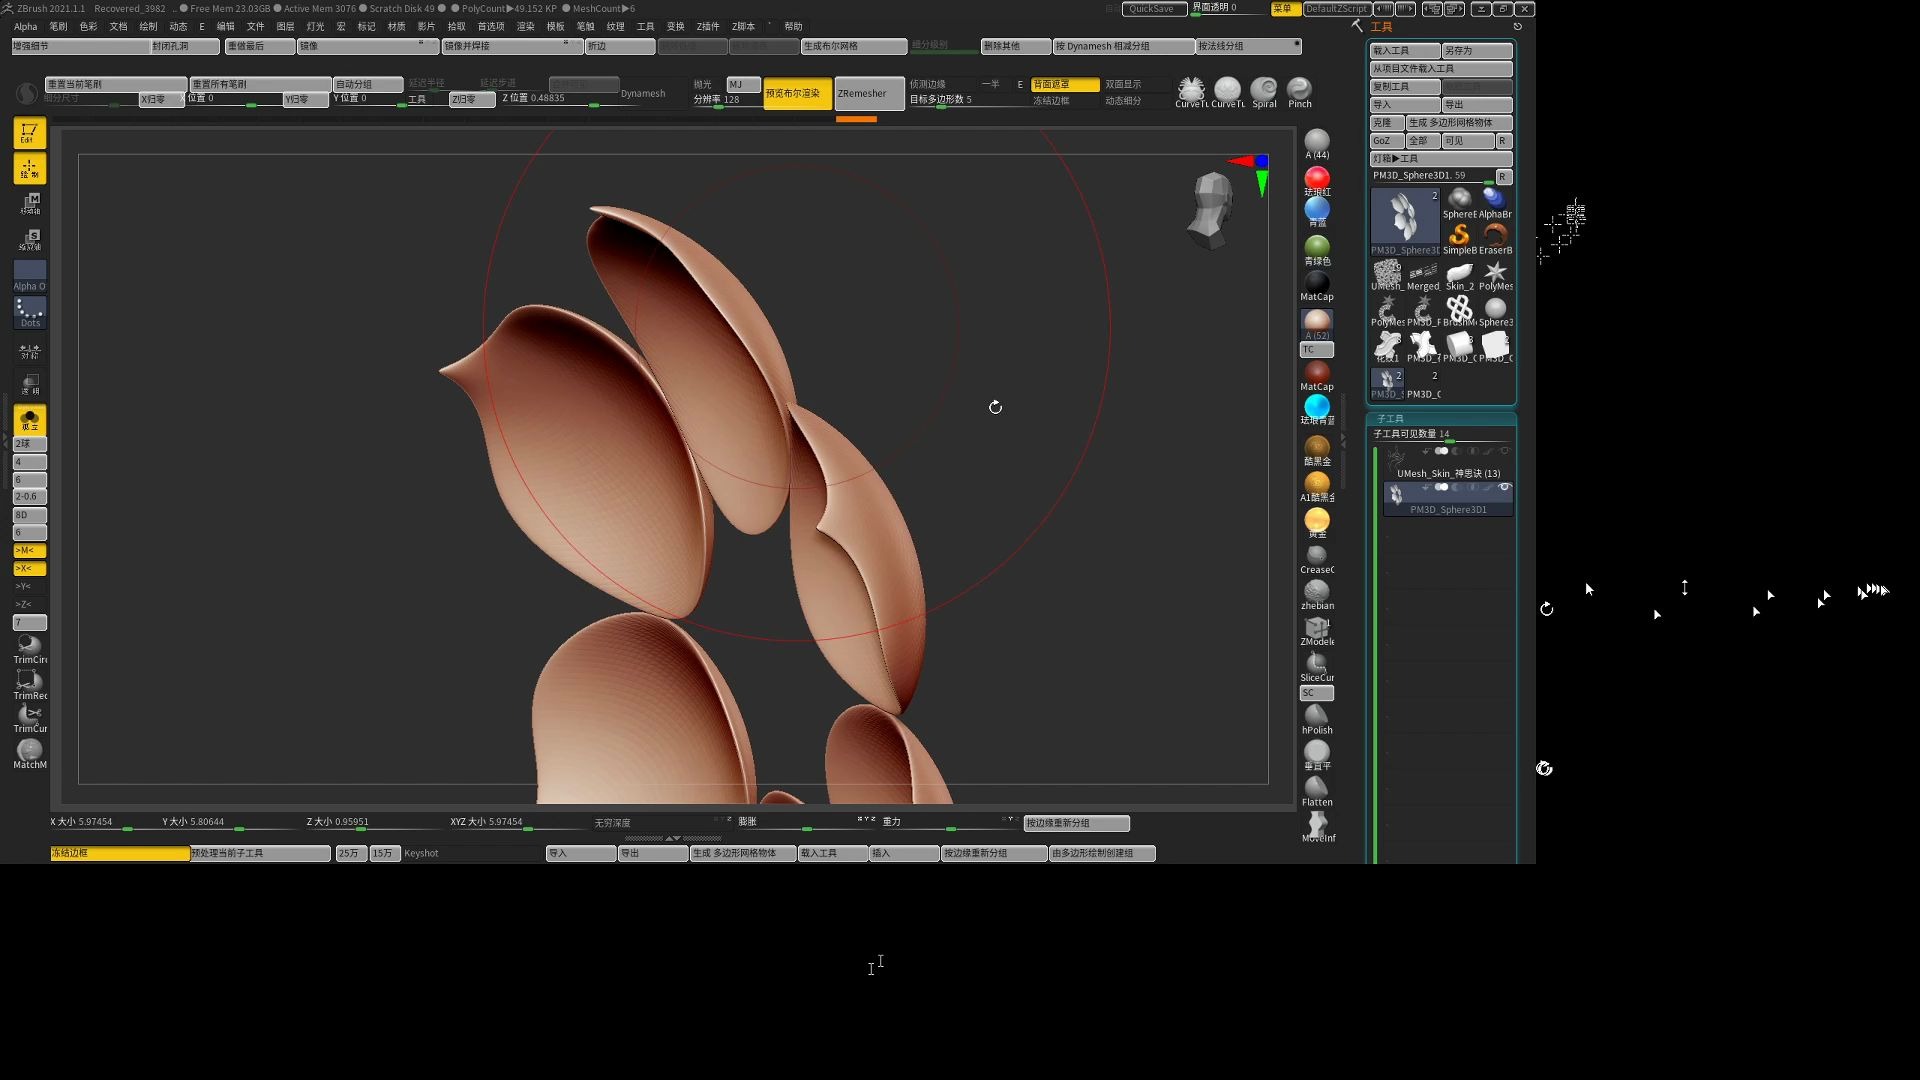Toggle the draw mode button below Edit
1920x1080 pixels.
(29, 168)
